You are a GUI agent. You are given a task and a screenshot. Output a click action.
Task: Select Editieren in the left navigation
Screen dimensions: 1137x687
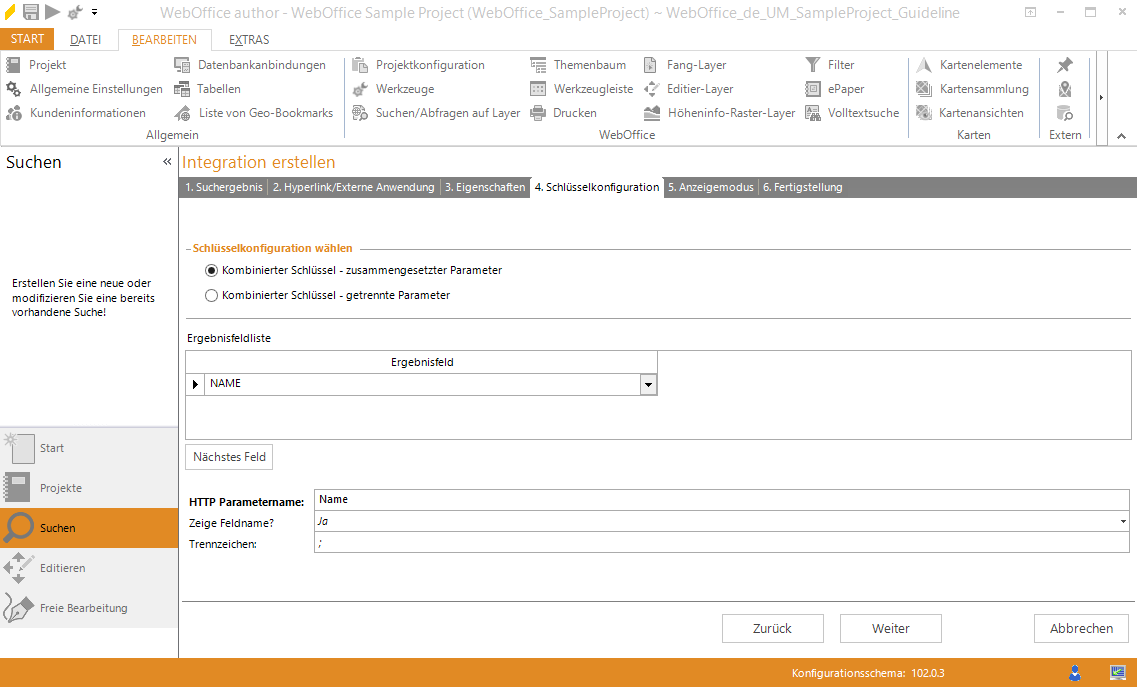coord(62,568)
